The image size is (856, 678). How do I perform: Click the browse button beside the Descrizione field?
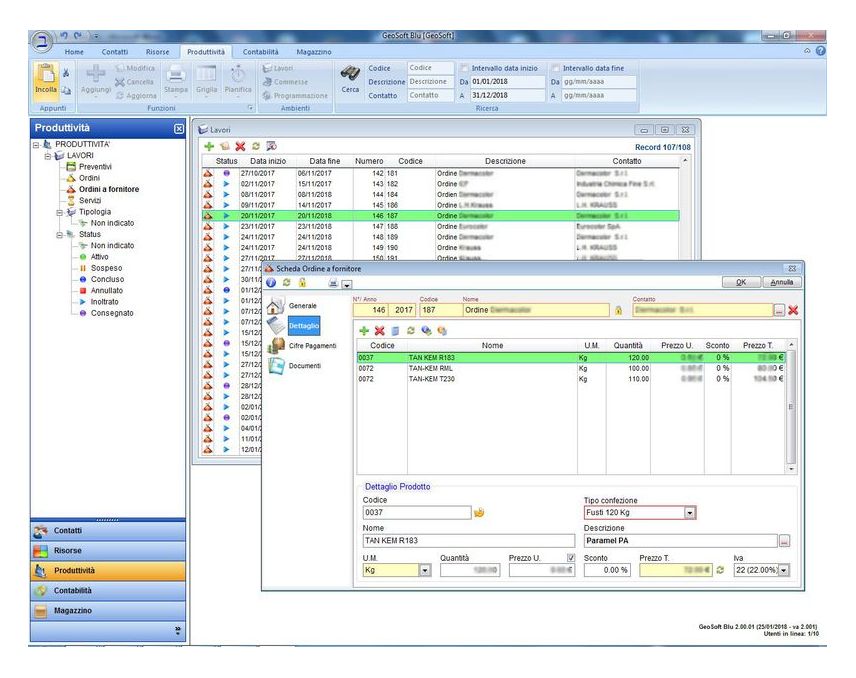[784, 541]
